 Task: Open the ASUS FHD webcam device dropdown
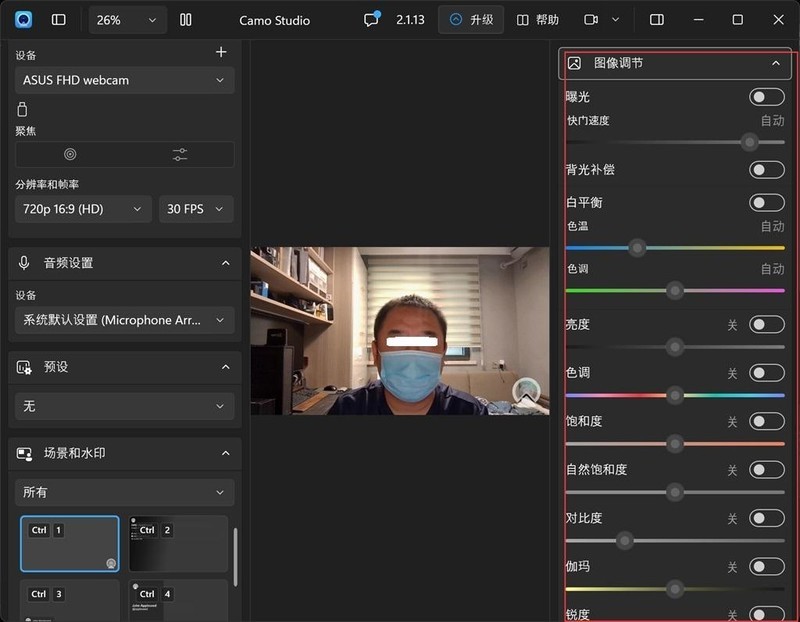124,80
